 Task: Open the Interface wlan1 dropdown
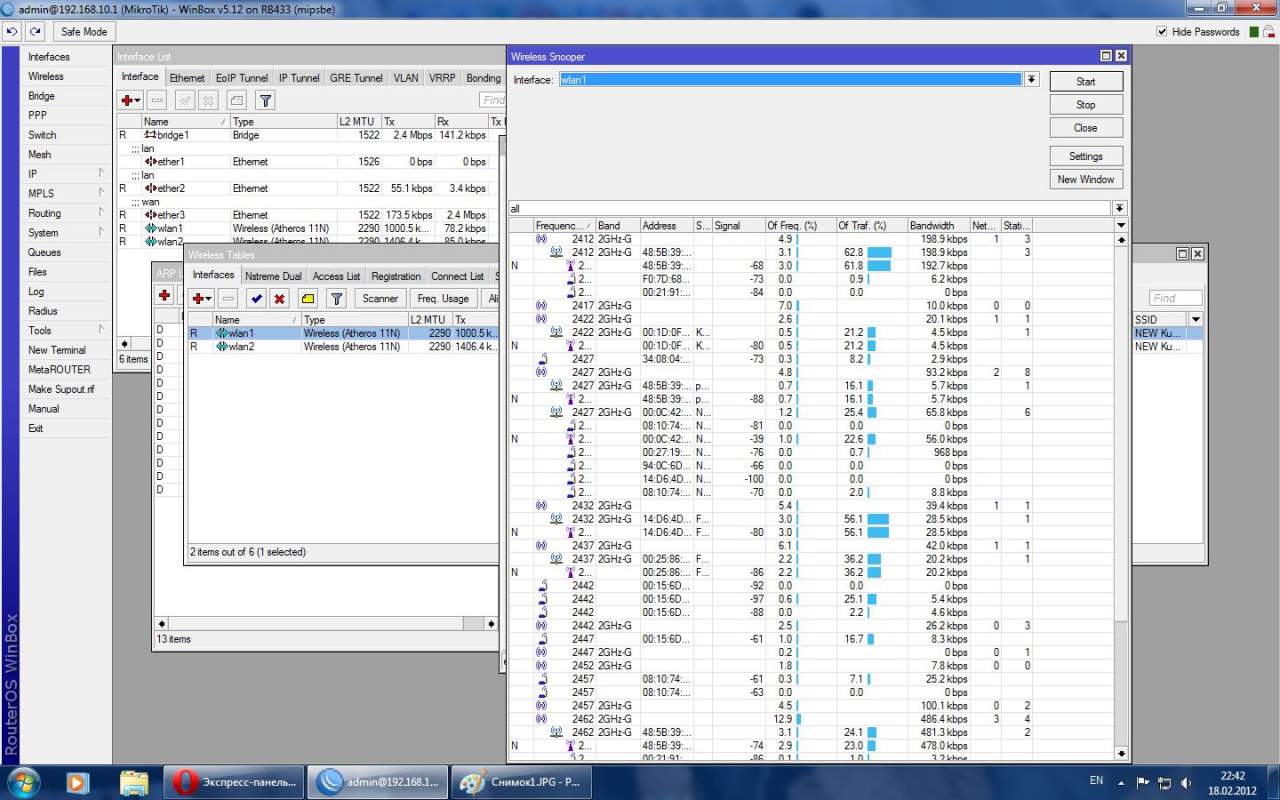tap(1031, 79)
